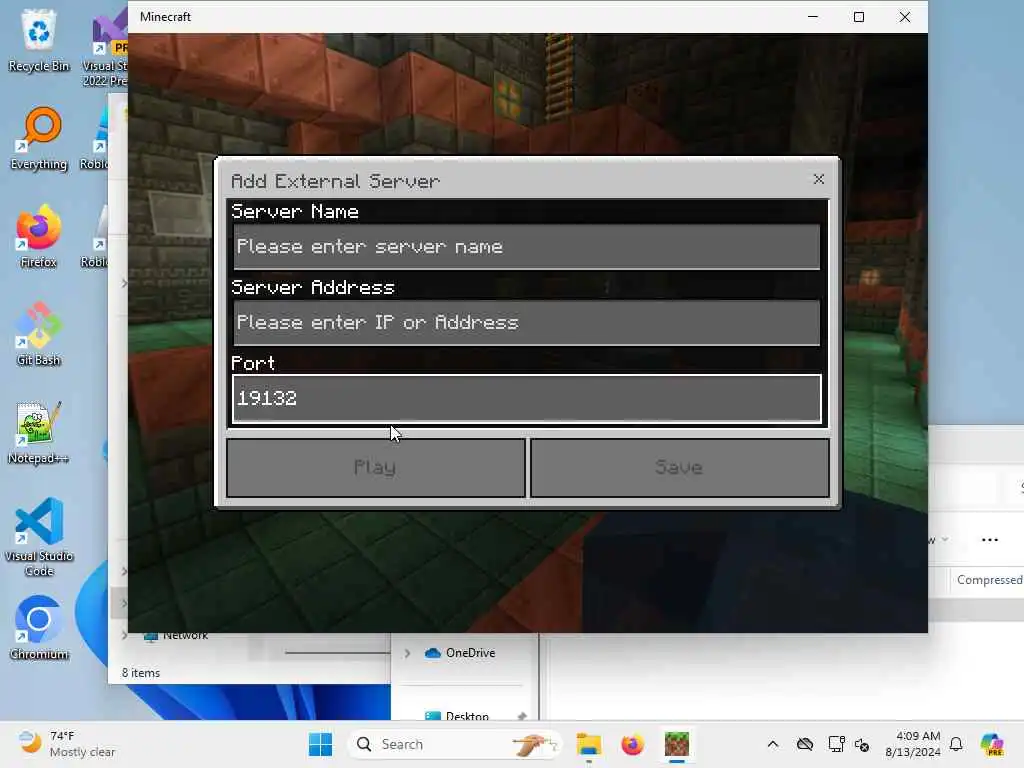Select the Git Bash desktop shortcut
Viewport: 1024px width, 768px height.
pyautogui.click(x=39, y=334)
